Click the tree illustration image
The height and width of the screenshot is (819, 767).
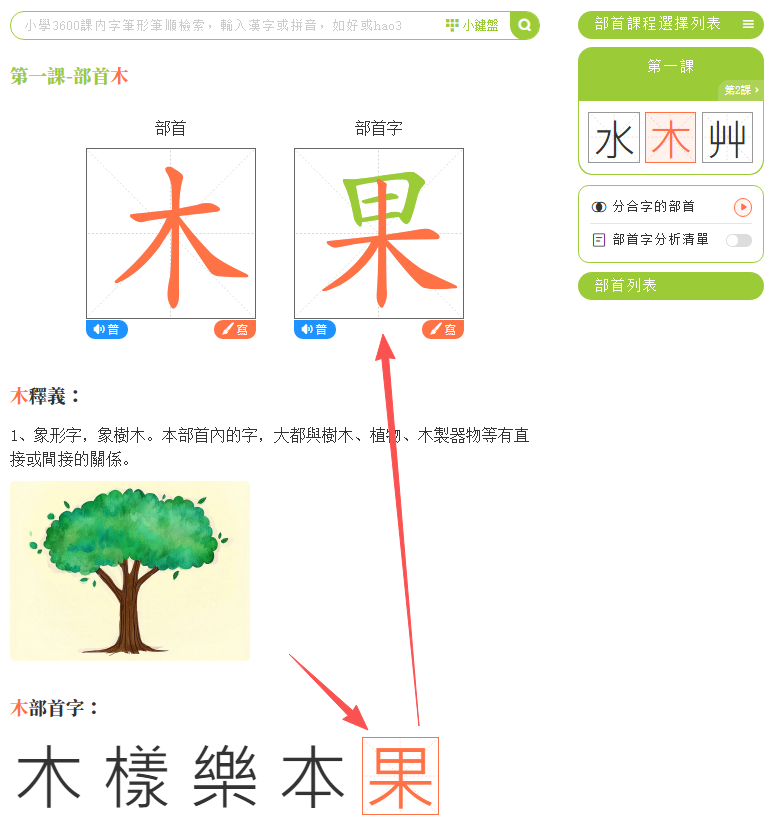pos(130,570)
